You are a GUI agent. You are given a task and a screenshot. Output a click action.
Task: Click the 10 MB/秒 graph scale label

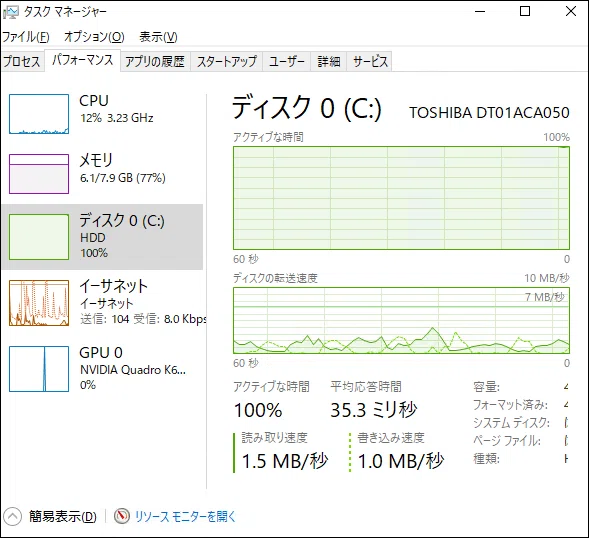tap(547, 278)
